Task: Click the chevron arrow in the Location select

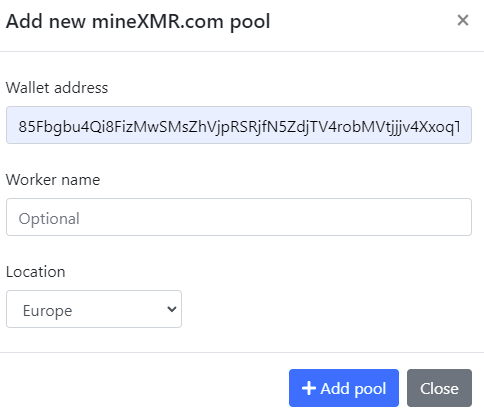Action: 172,309
